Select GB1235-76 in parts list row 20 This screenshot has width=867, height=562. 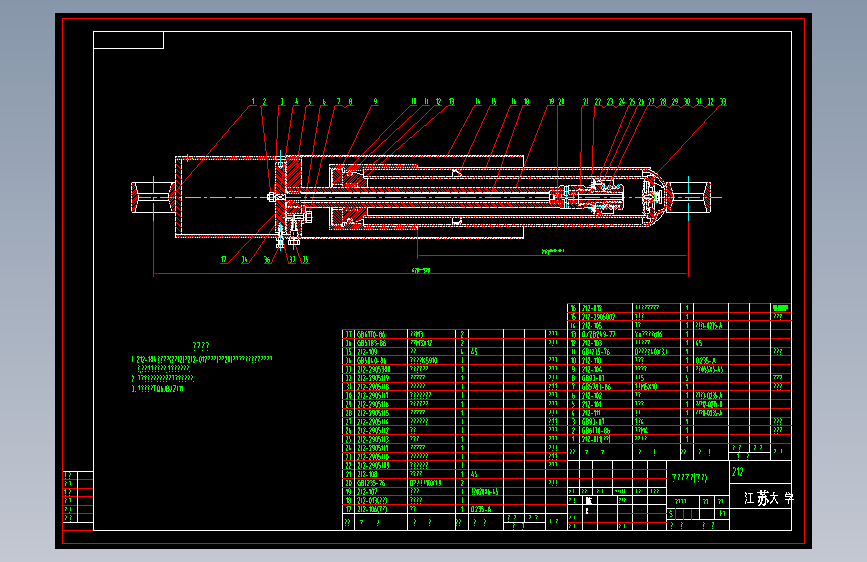coord(371,483)
